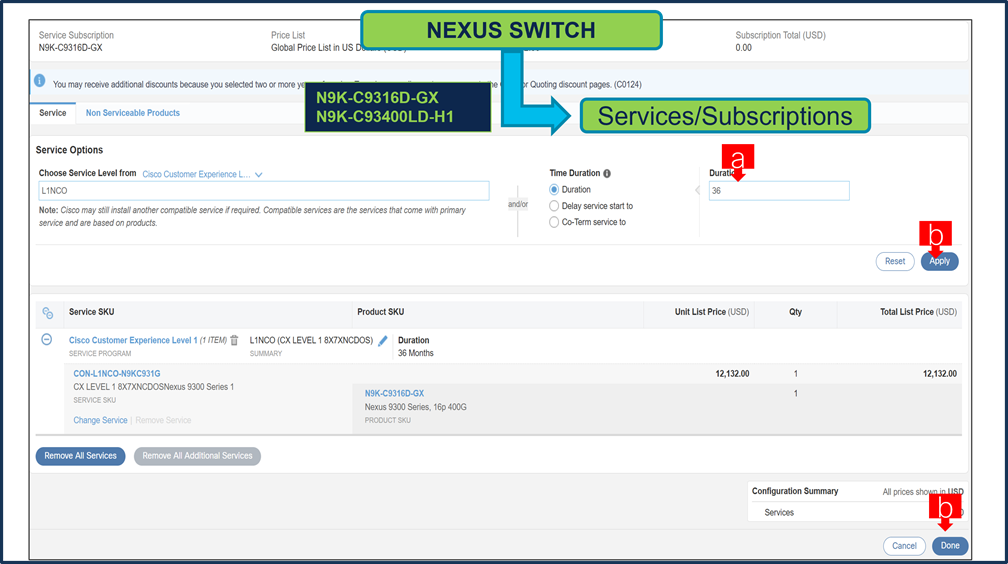Screen dimensions: 1008x564
Task: Click the link icon in the Service SKU header
Action: click(x=48, y=313)
